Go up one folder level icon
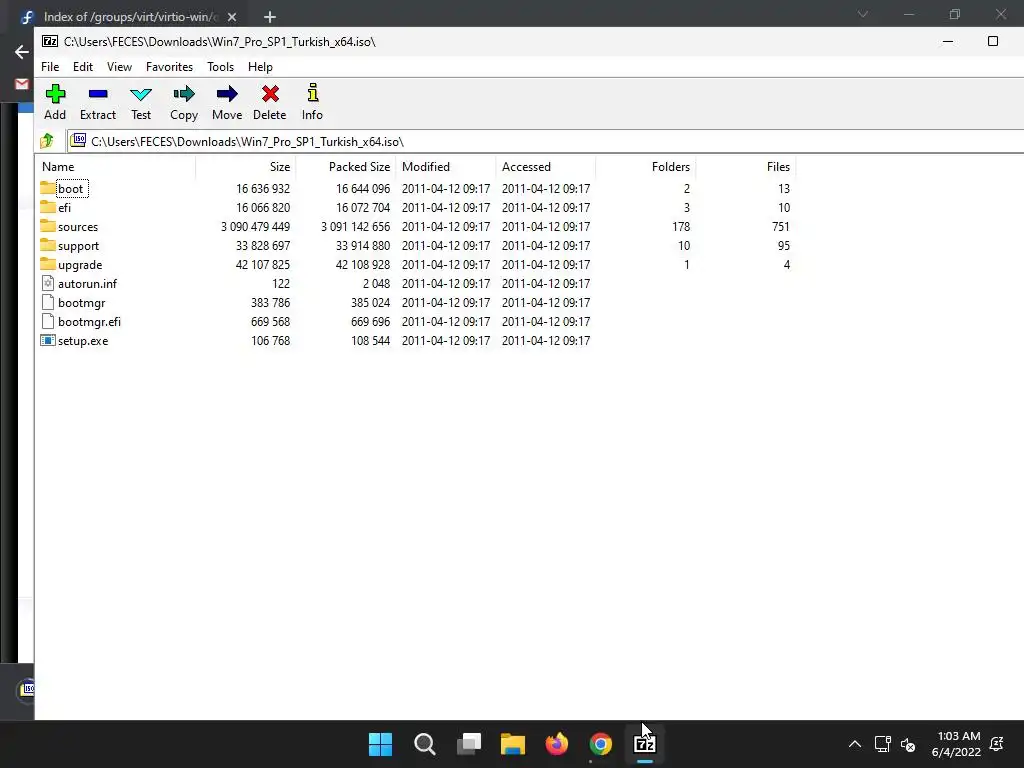1024x768 pixels. [47, 141]
